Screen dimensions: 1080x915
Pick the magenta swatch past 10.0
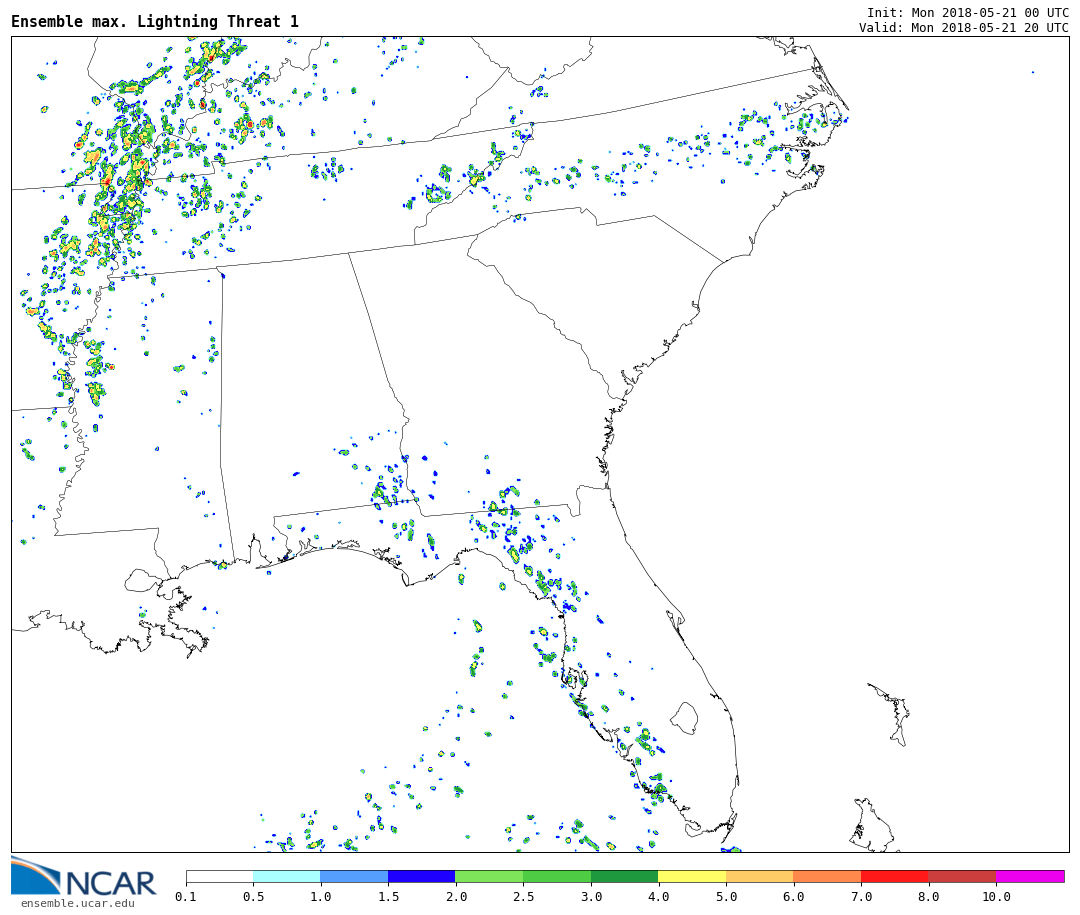(1029, 876)
